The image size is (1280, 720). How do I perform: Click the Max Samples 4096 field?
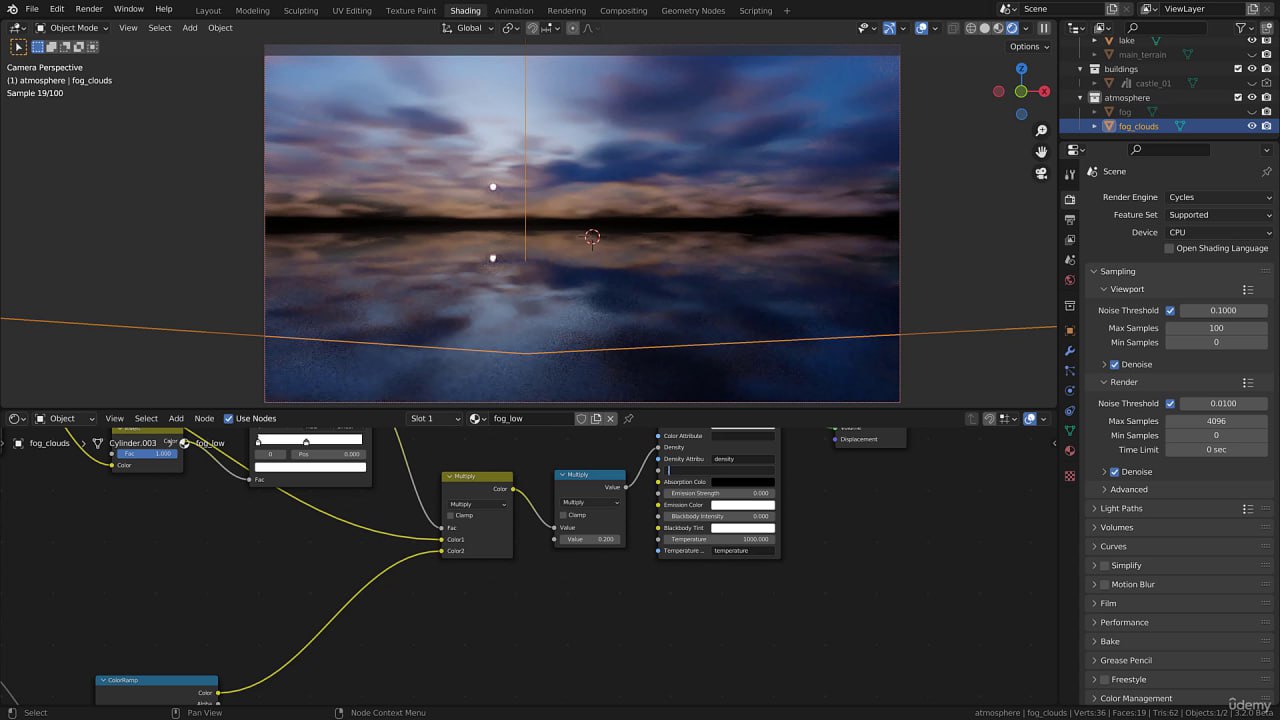click(x=1216, y=421)
